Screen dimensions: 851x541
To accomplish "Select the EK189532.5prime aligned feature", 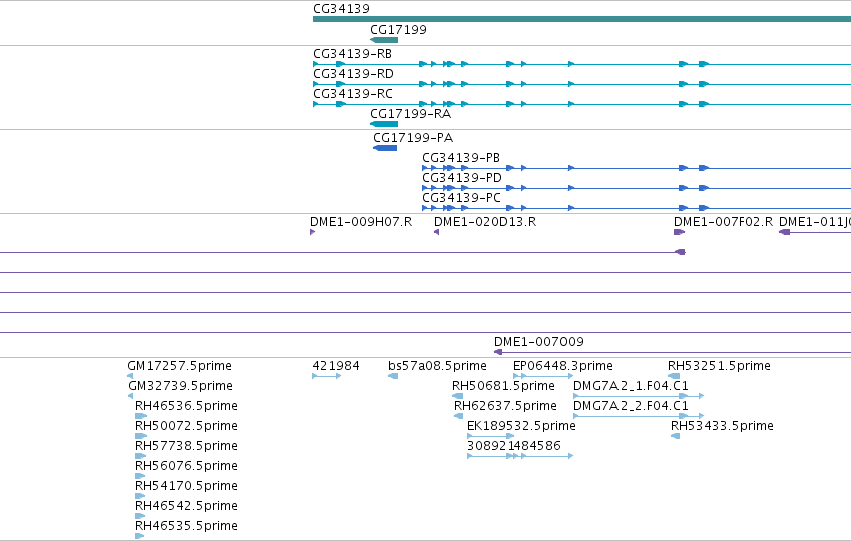I will [x=491, y=436].
